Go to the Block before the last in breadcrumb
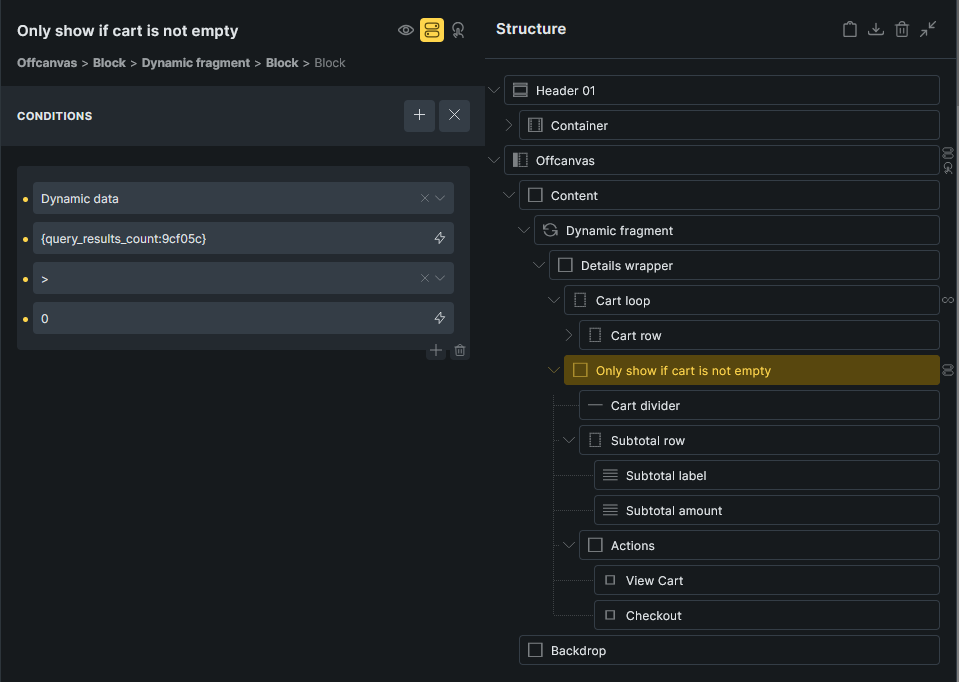This screenshot has height=682, width=959. pos(282,63)
